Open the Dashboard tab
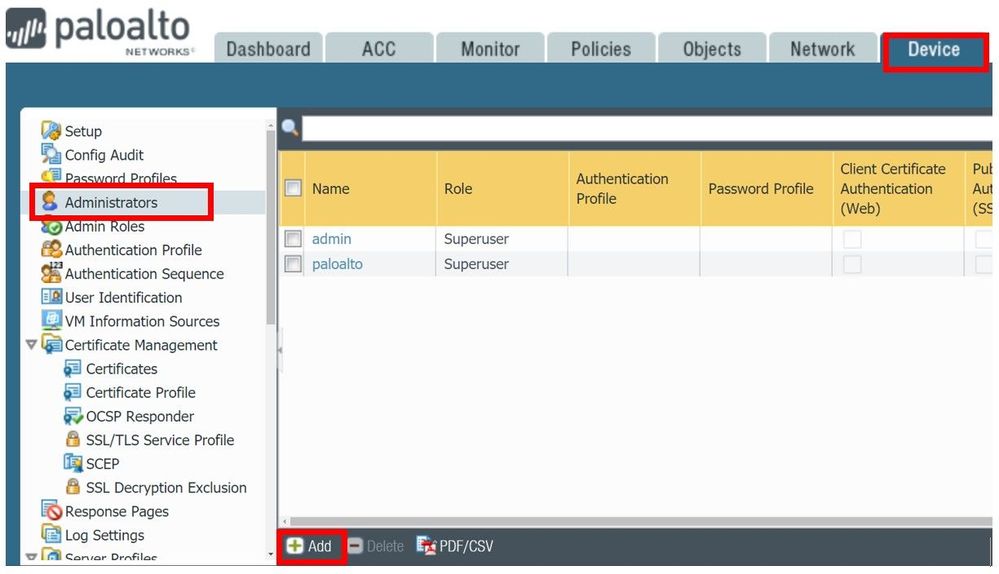Screen dimensions: 999x574 [x=268, y=48]
